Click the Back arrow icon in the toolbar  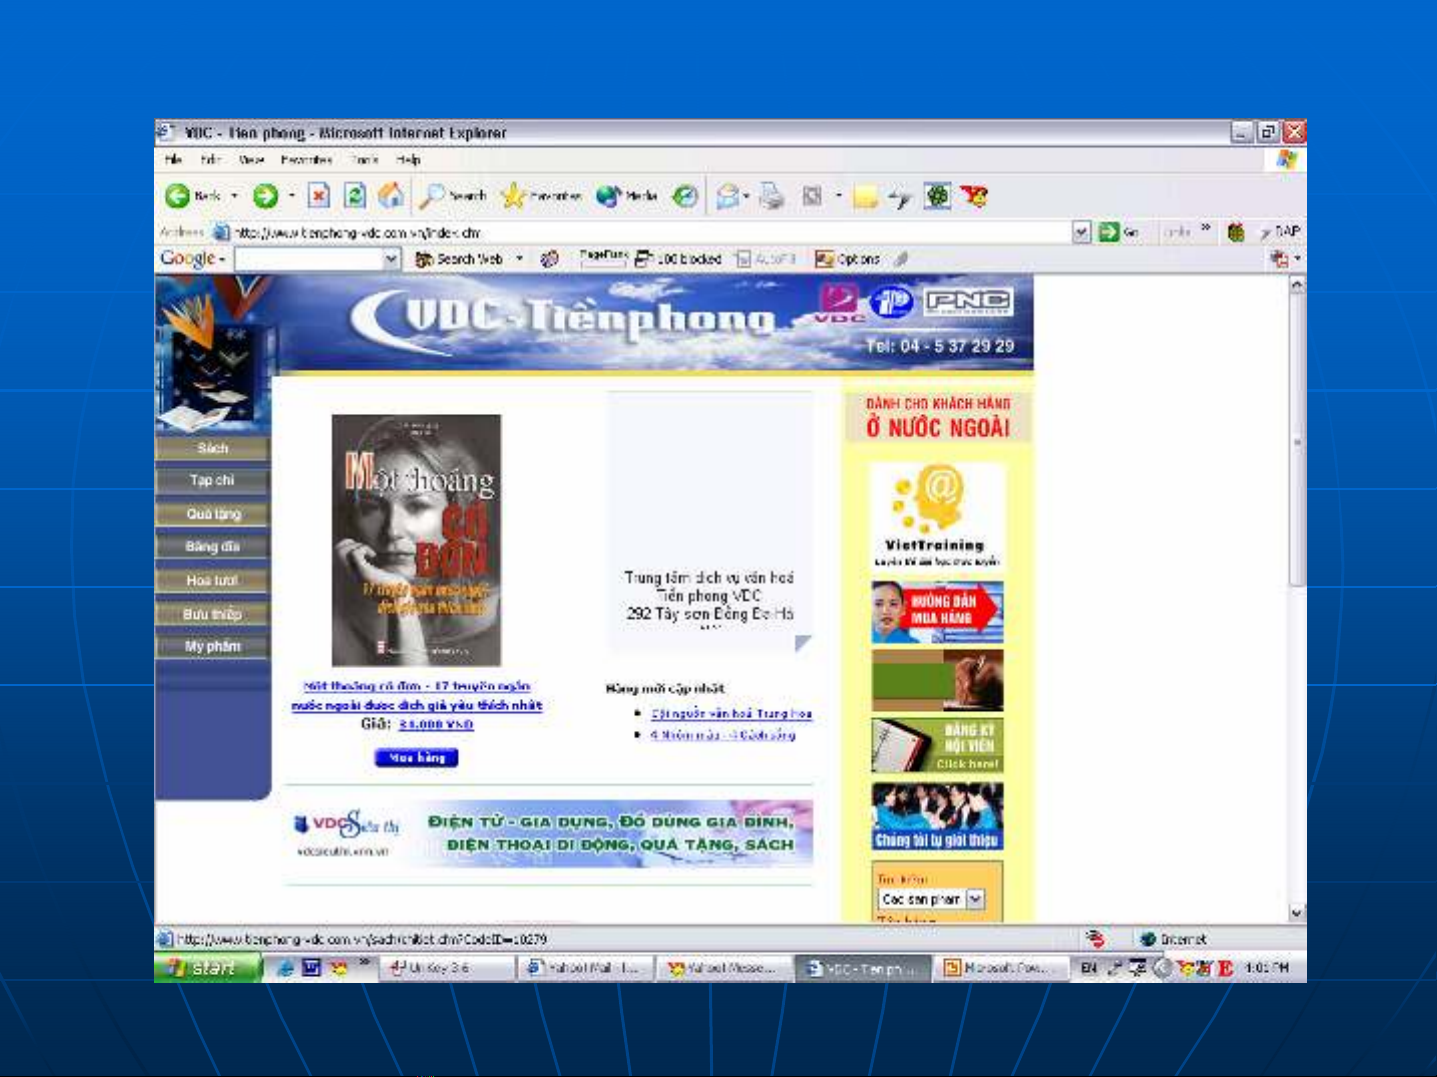[x=178, y=196]
